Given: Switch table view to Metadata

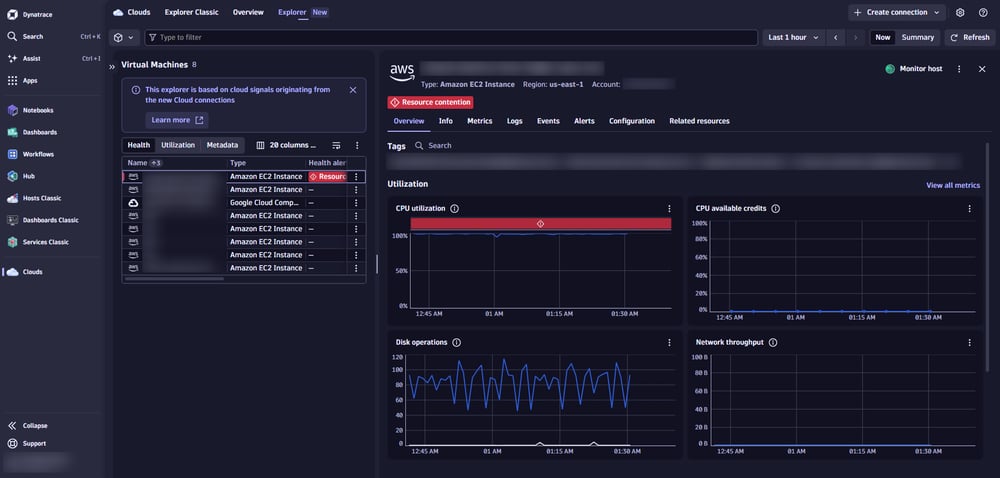Looking at the screenshot, I should (x=222, y=145).
